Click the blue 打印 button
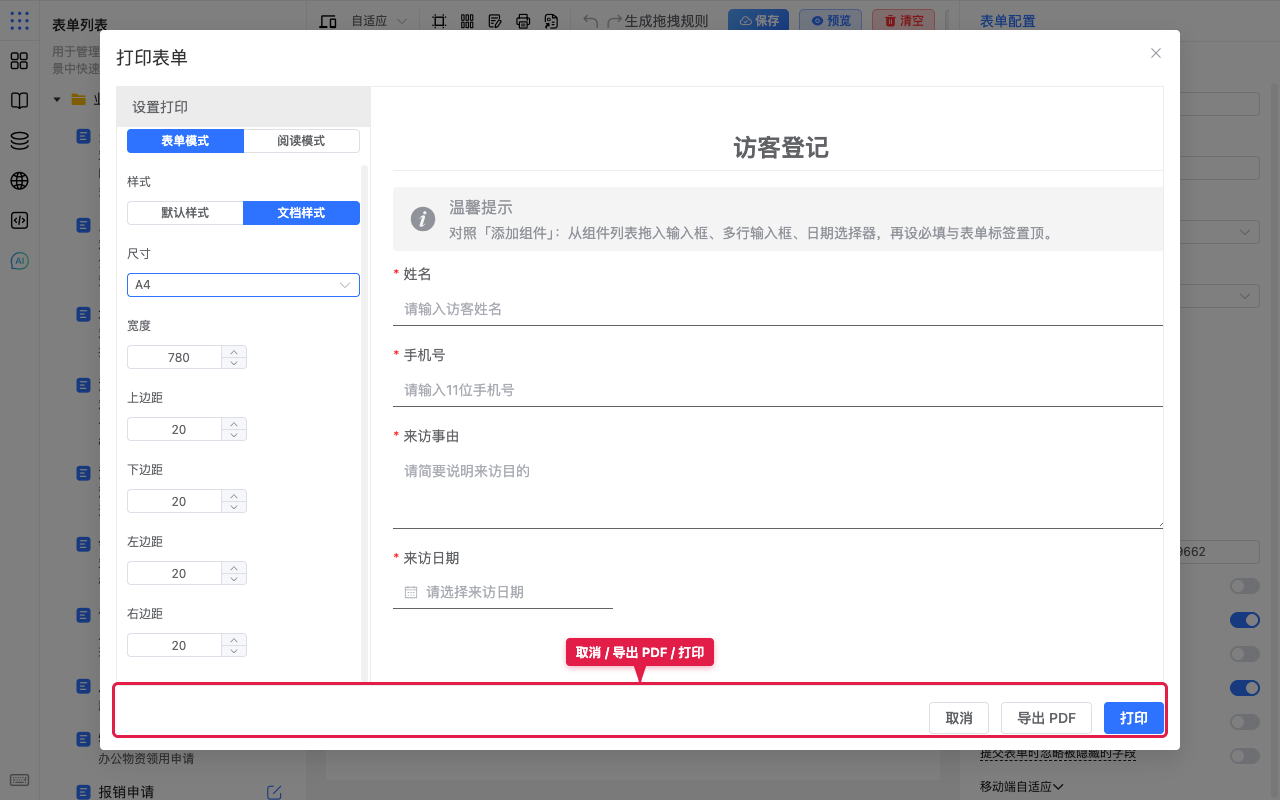Image resolution: width=1280 pixels, height=800 pixels. [1134, 718]
